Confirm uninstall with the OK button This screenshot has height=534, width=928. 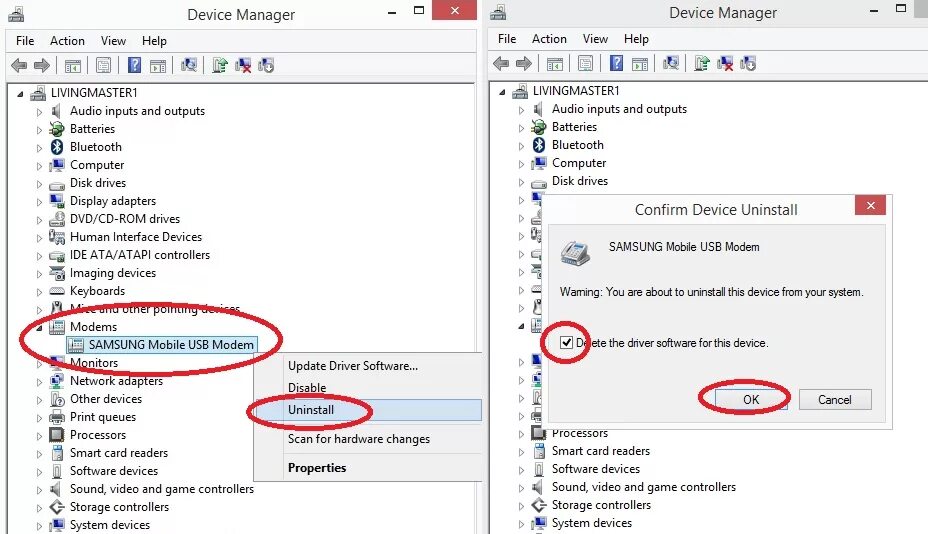tap(751, 400)
